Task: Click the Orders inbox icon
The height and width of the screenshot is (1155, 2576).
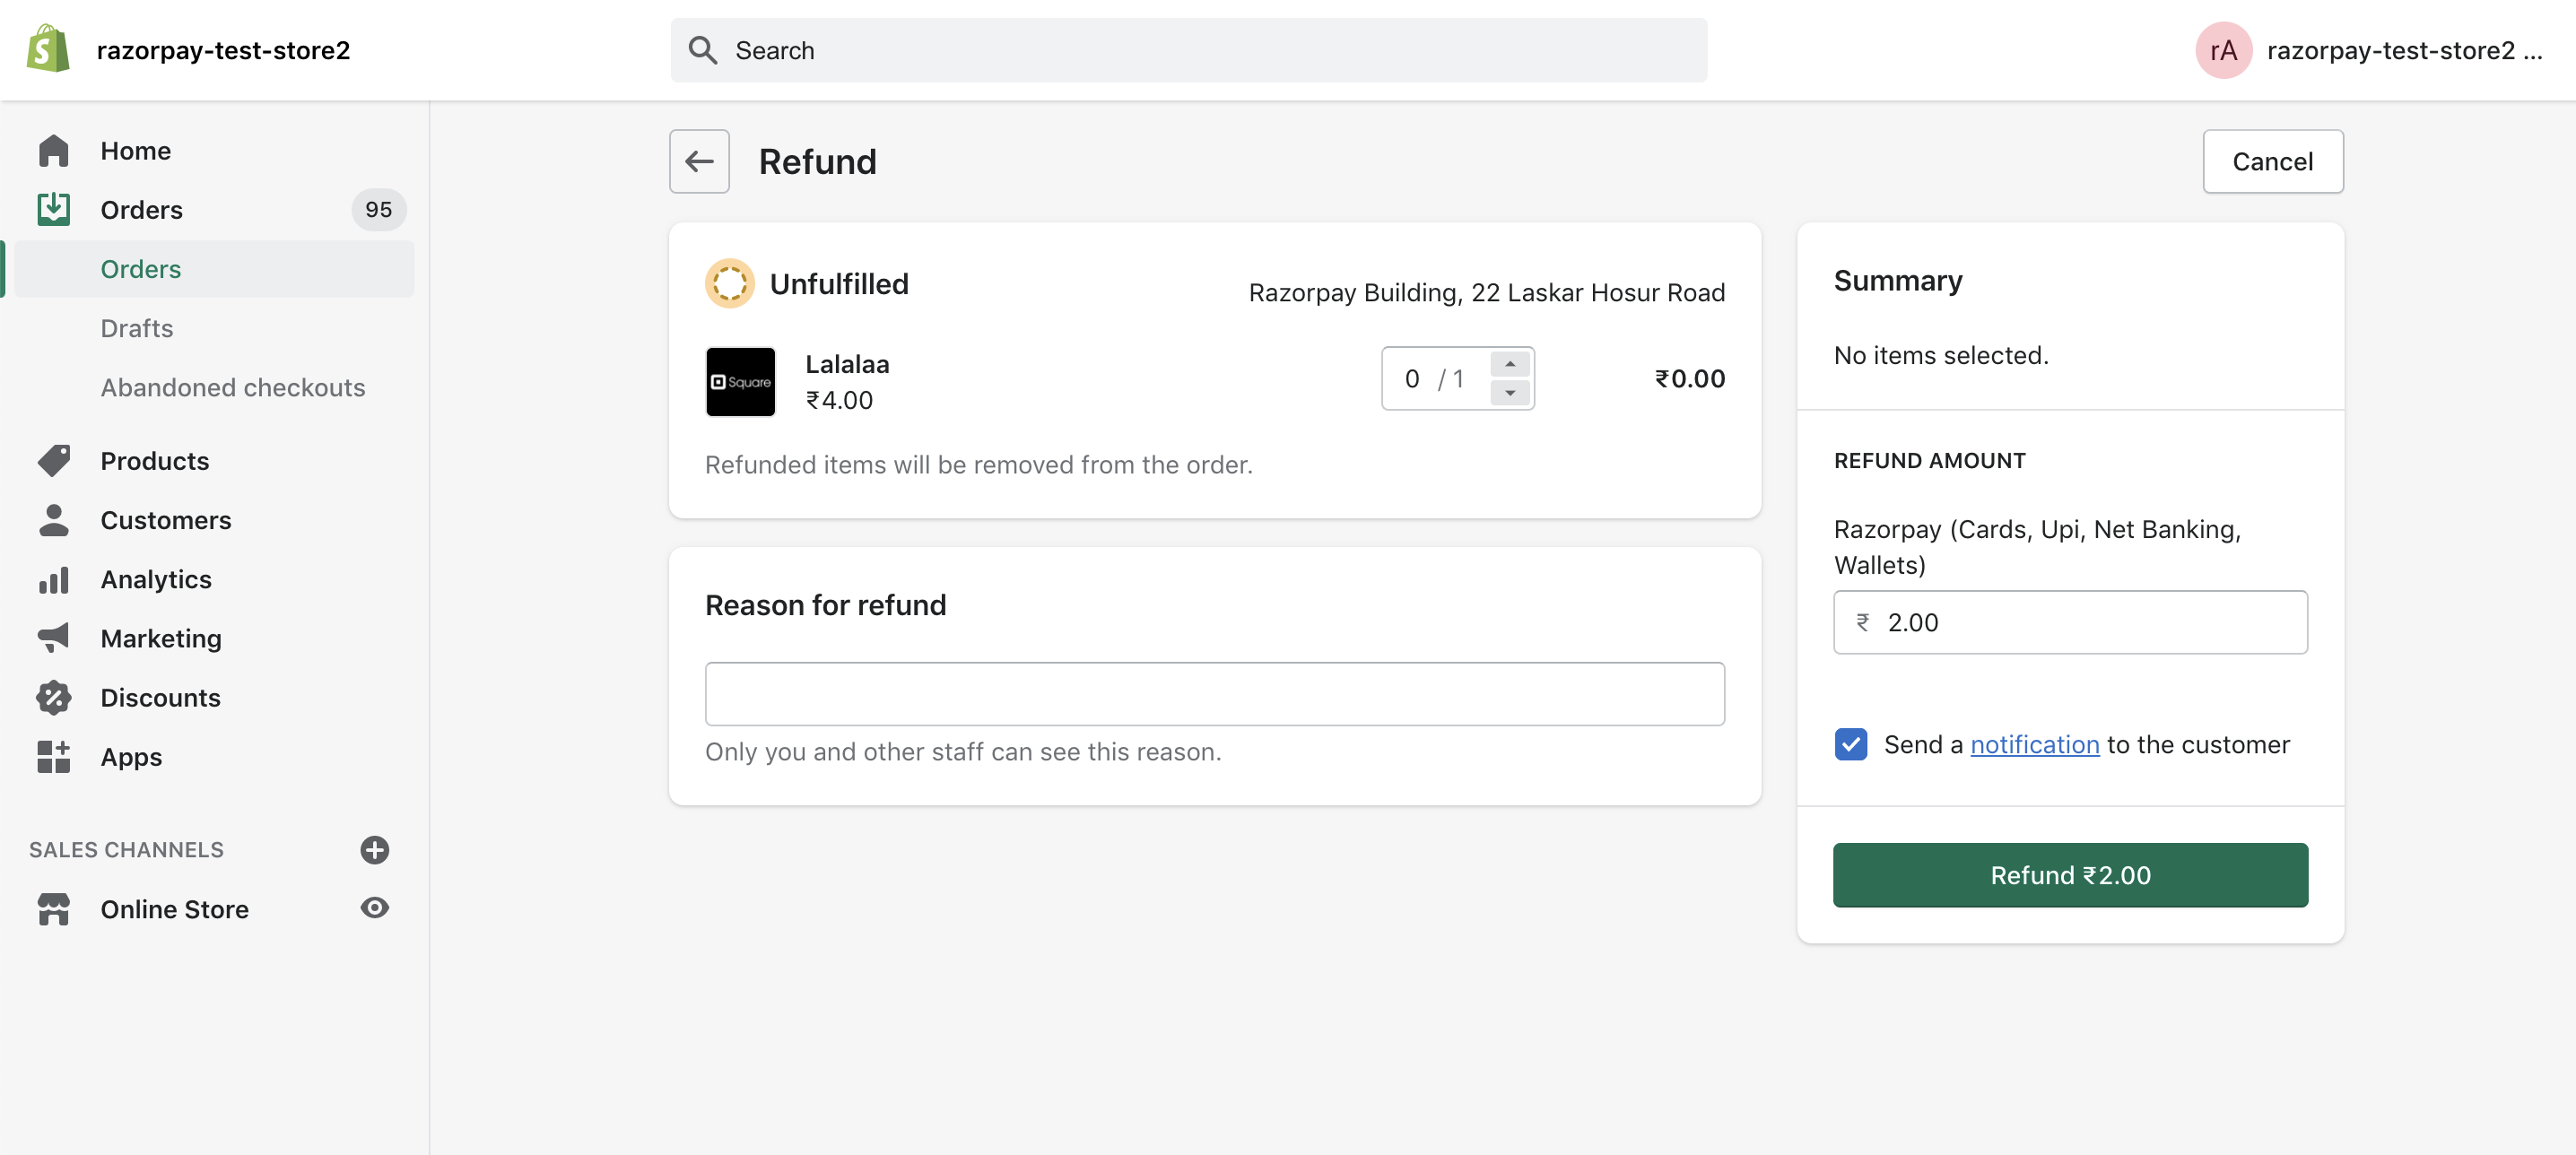Action: tap(54, 209)
